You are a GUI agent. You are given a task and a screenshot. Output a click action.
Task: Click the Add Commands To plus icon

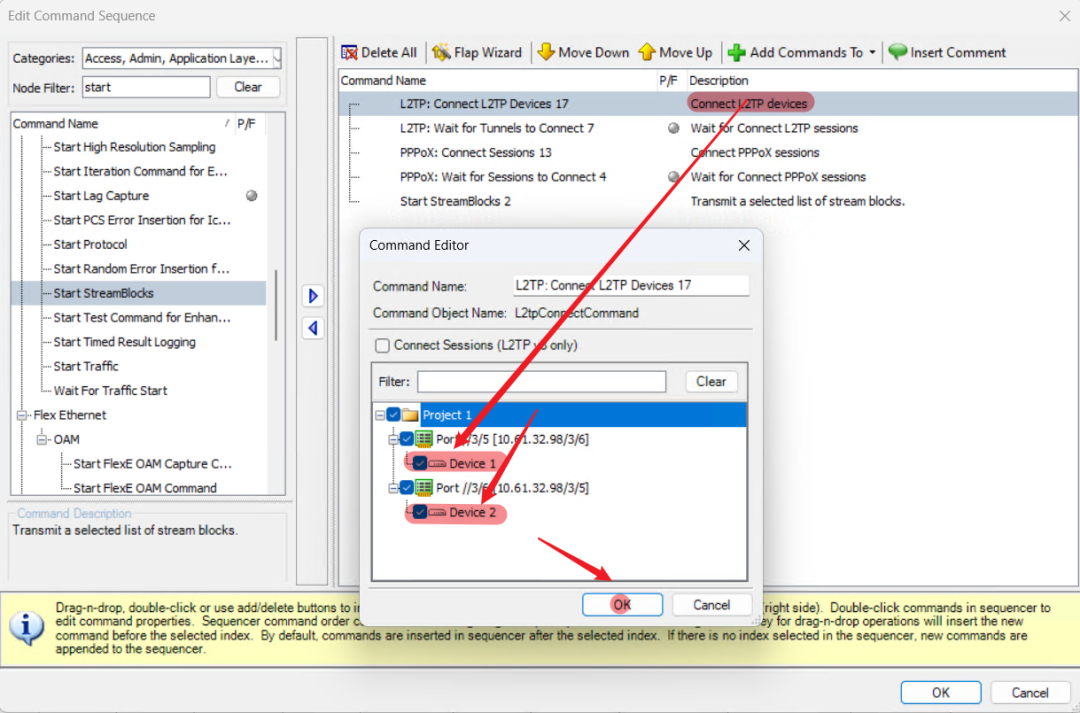tap(737, 53)
